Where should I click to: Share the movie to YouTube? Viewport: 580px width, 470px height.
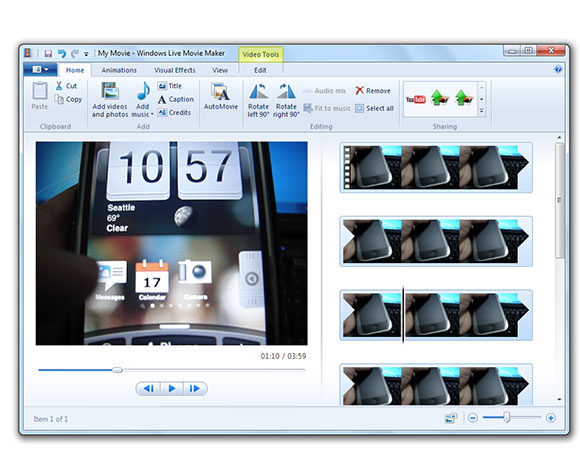(416, 99)
